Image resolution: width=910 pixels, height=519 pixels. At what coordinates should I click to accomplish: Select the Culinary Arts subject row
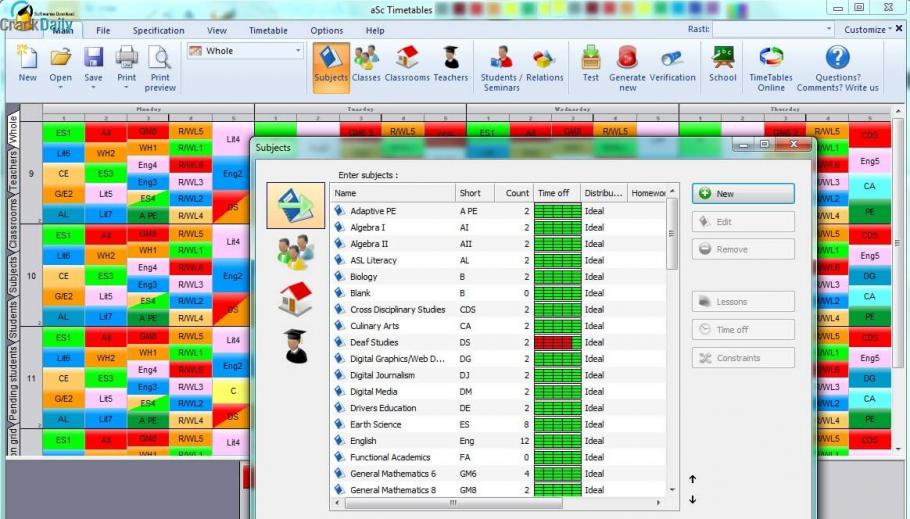pos(499,326)
